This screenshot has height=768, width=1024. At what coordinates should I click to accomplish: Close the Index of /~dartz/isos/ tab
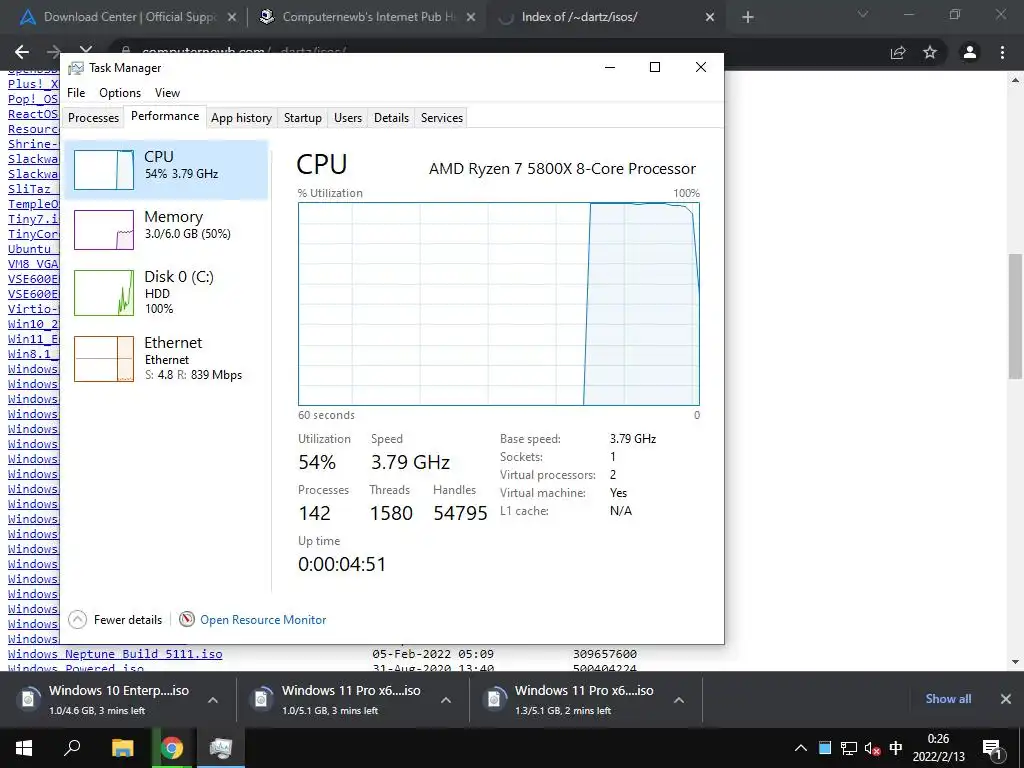click(x=710, y=18)
